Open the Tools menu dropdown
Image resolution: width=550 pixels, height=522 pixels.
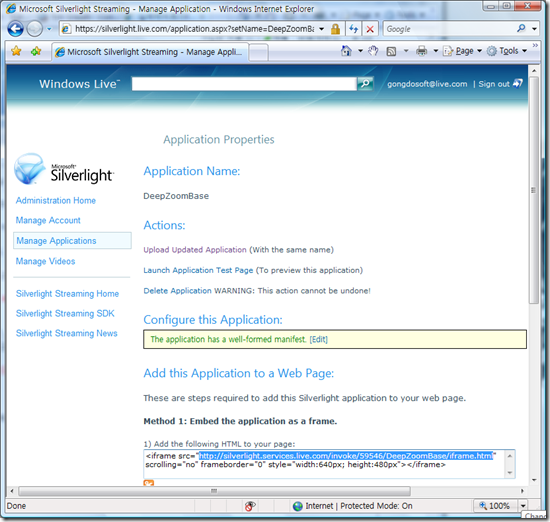[508, 51]
